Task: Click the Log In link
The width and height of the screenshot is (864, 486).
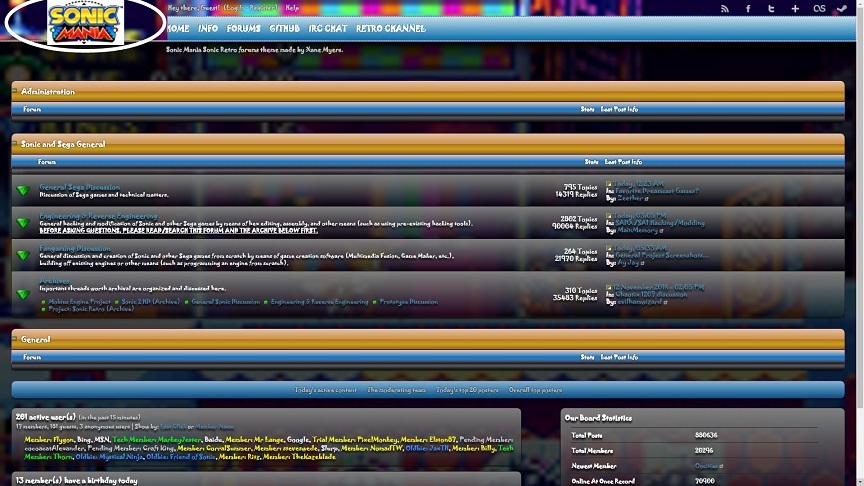Action: tap(234, 8)
